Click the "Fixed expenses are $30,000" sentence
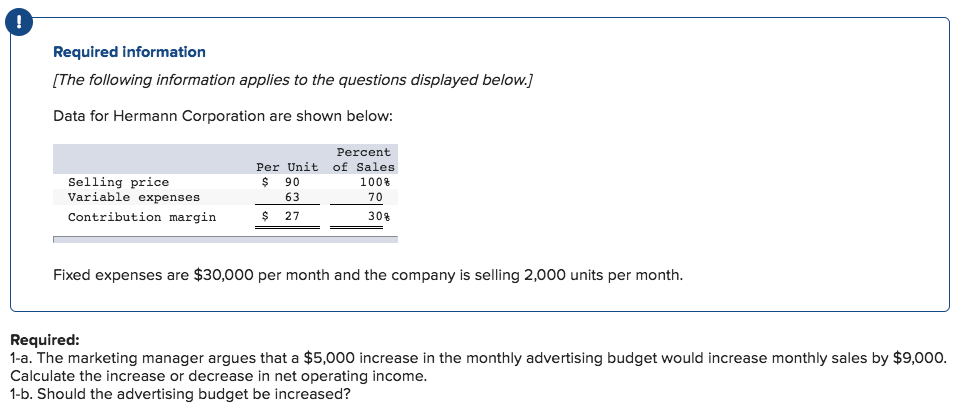Viewport: 967px width, 415px height. [368, 274]
